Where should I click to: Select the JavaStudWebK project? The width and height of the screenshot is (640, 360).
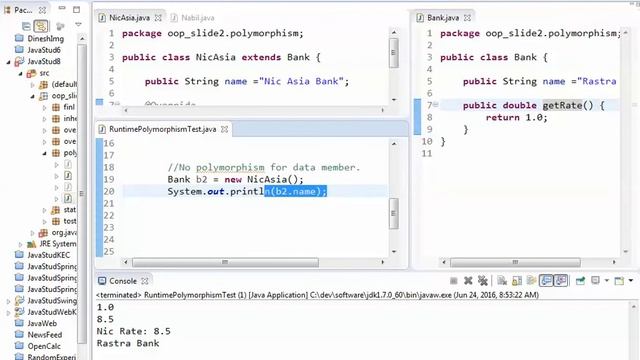pos(51,312)
